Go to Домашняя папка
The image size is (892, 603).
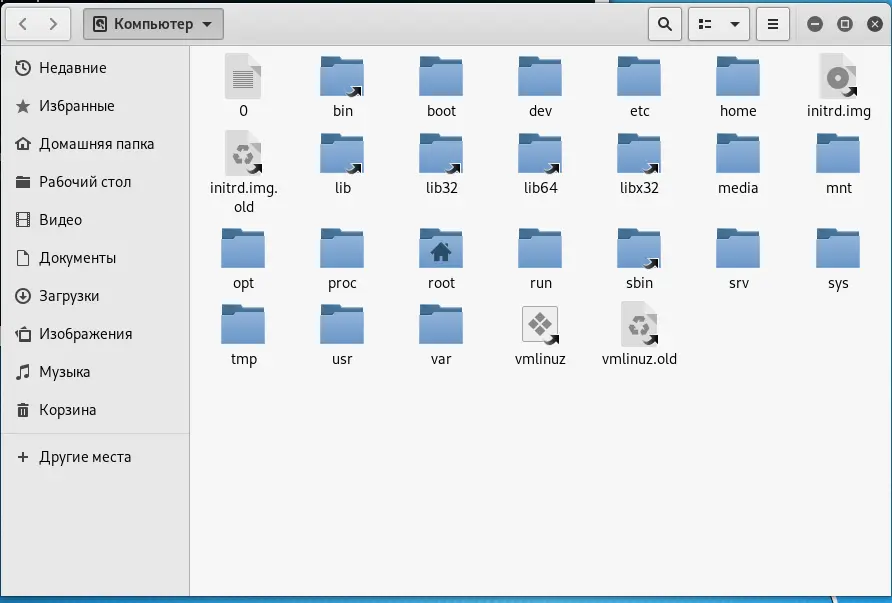tap(95, 144)
